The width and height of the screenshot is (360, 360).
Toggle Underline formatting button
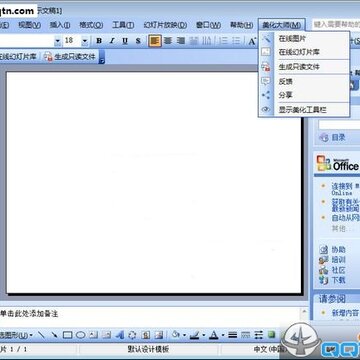click(x=125, y=41)
